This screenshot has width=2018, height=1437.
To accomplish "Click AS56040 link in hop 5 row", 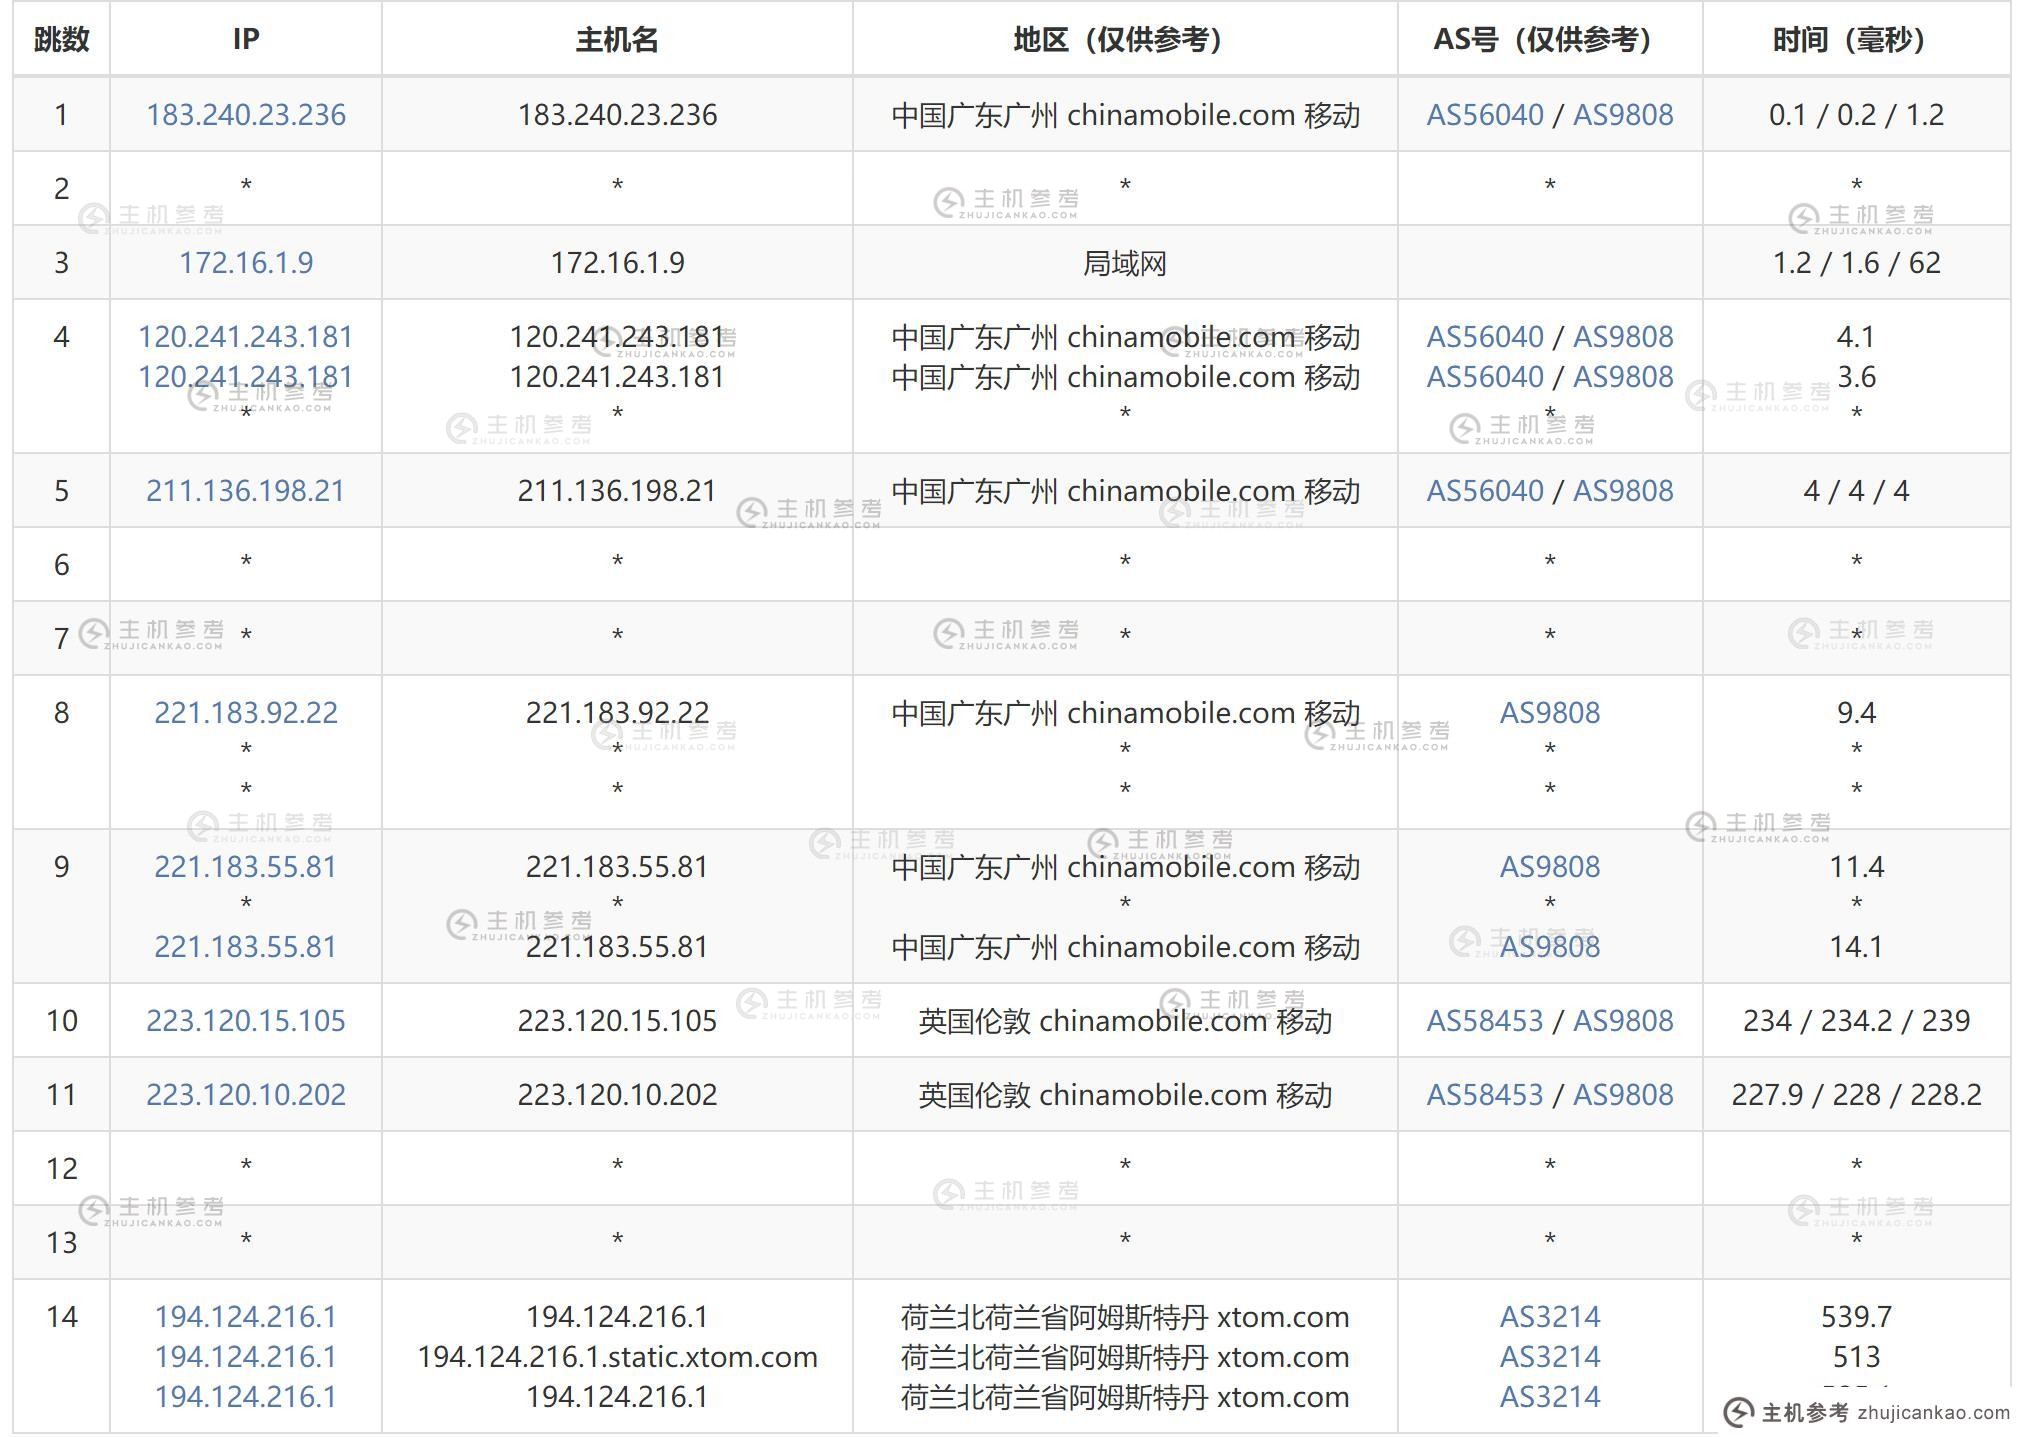I will [1485, 491].
